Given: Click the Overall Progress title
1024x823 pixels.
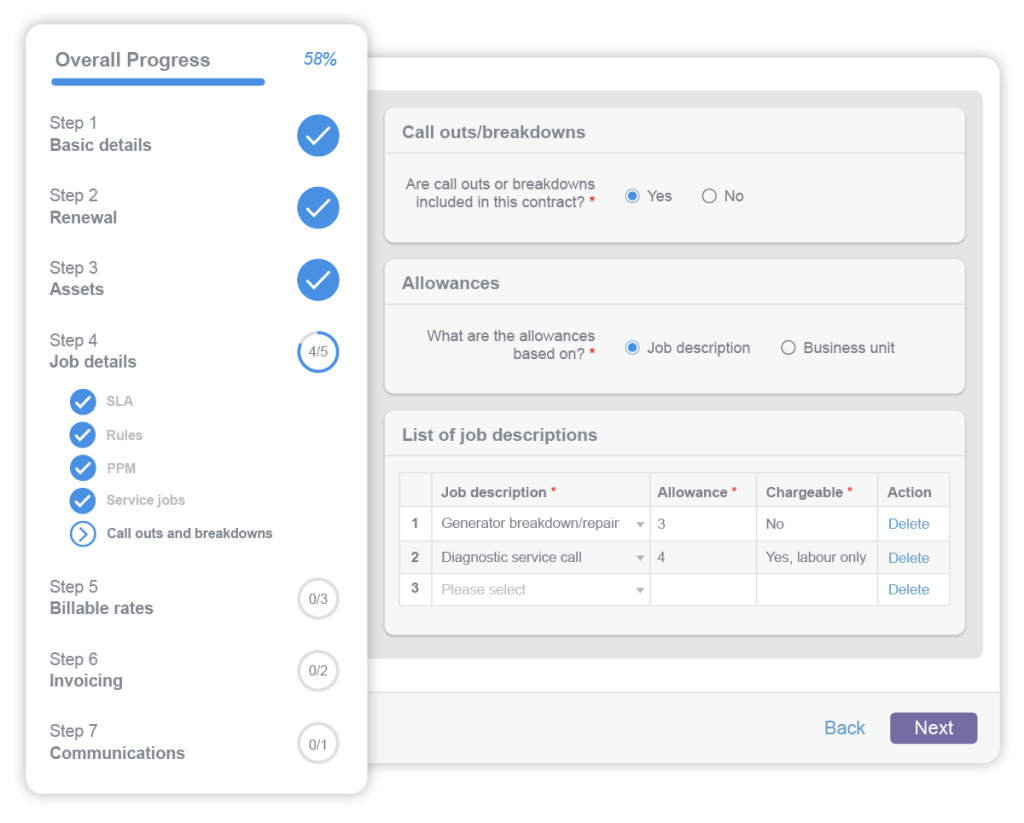Looking at the screenshot, I should click(133, 59).
